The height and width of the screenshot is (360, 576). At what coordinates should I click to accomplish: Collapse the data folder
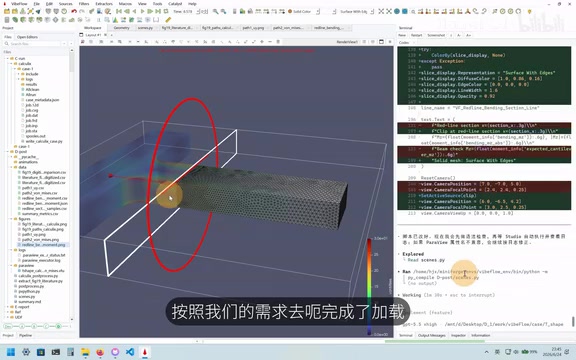coord(12,167)
